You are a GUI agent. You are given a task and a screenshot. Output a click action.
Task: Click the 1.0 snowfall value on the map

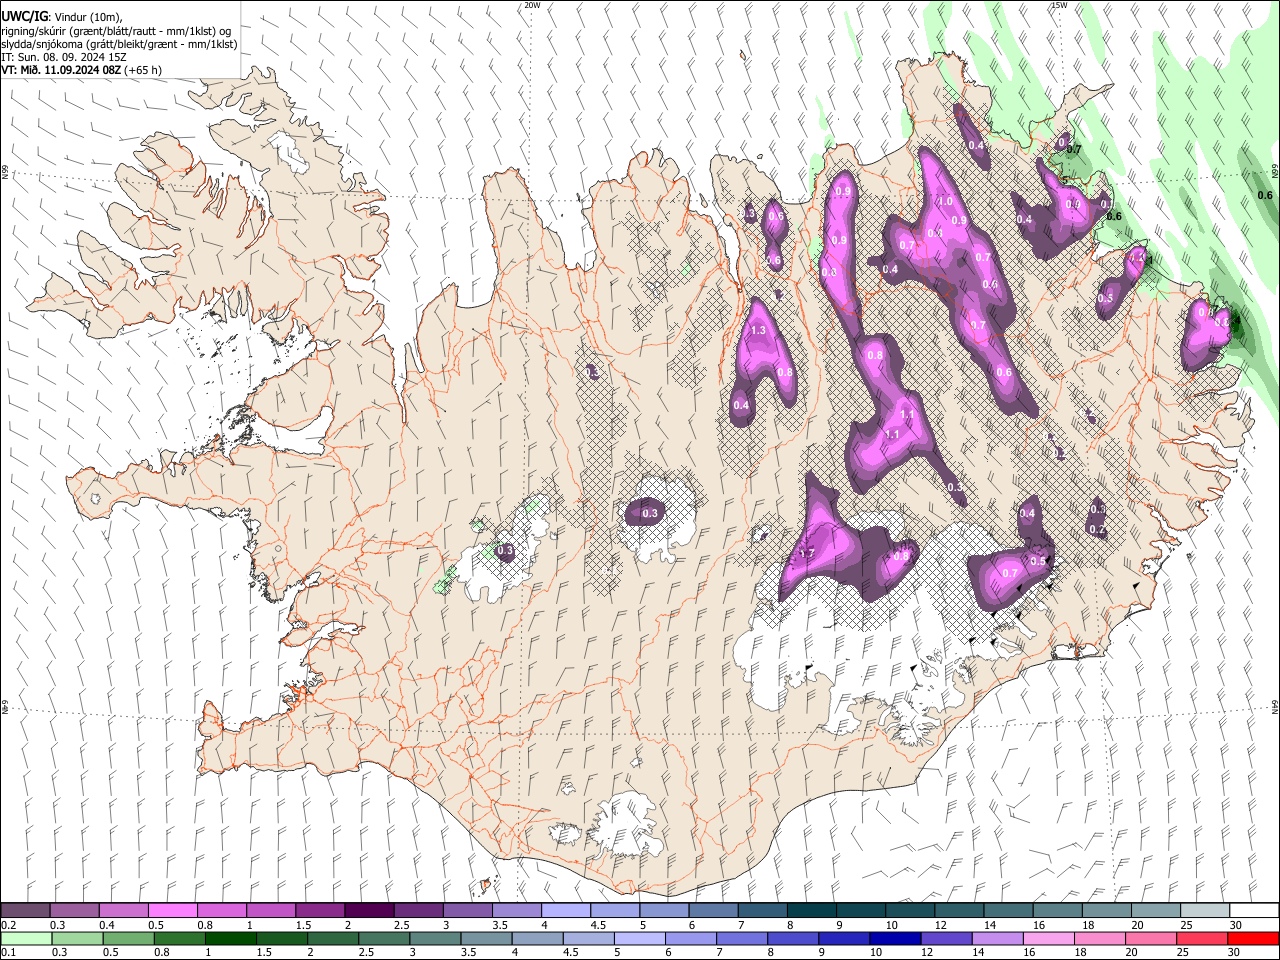[944, 201]
